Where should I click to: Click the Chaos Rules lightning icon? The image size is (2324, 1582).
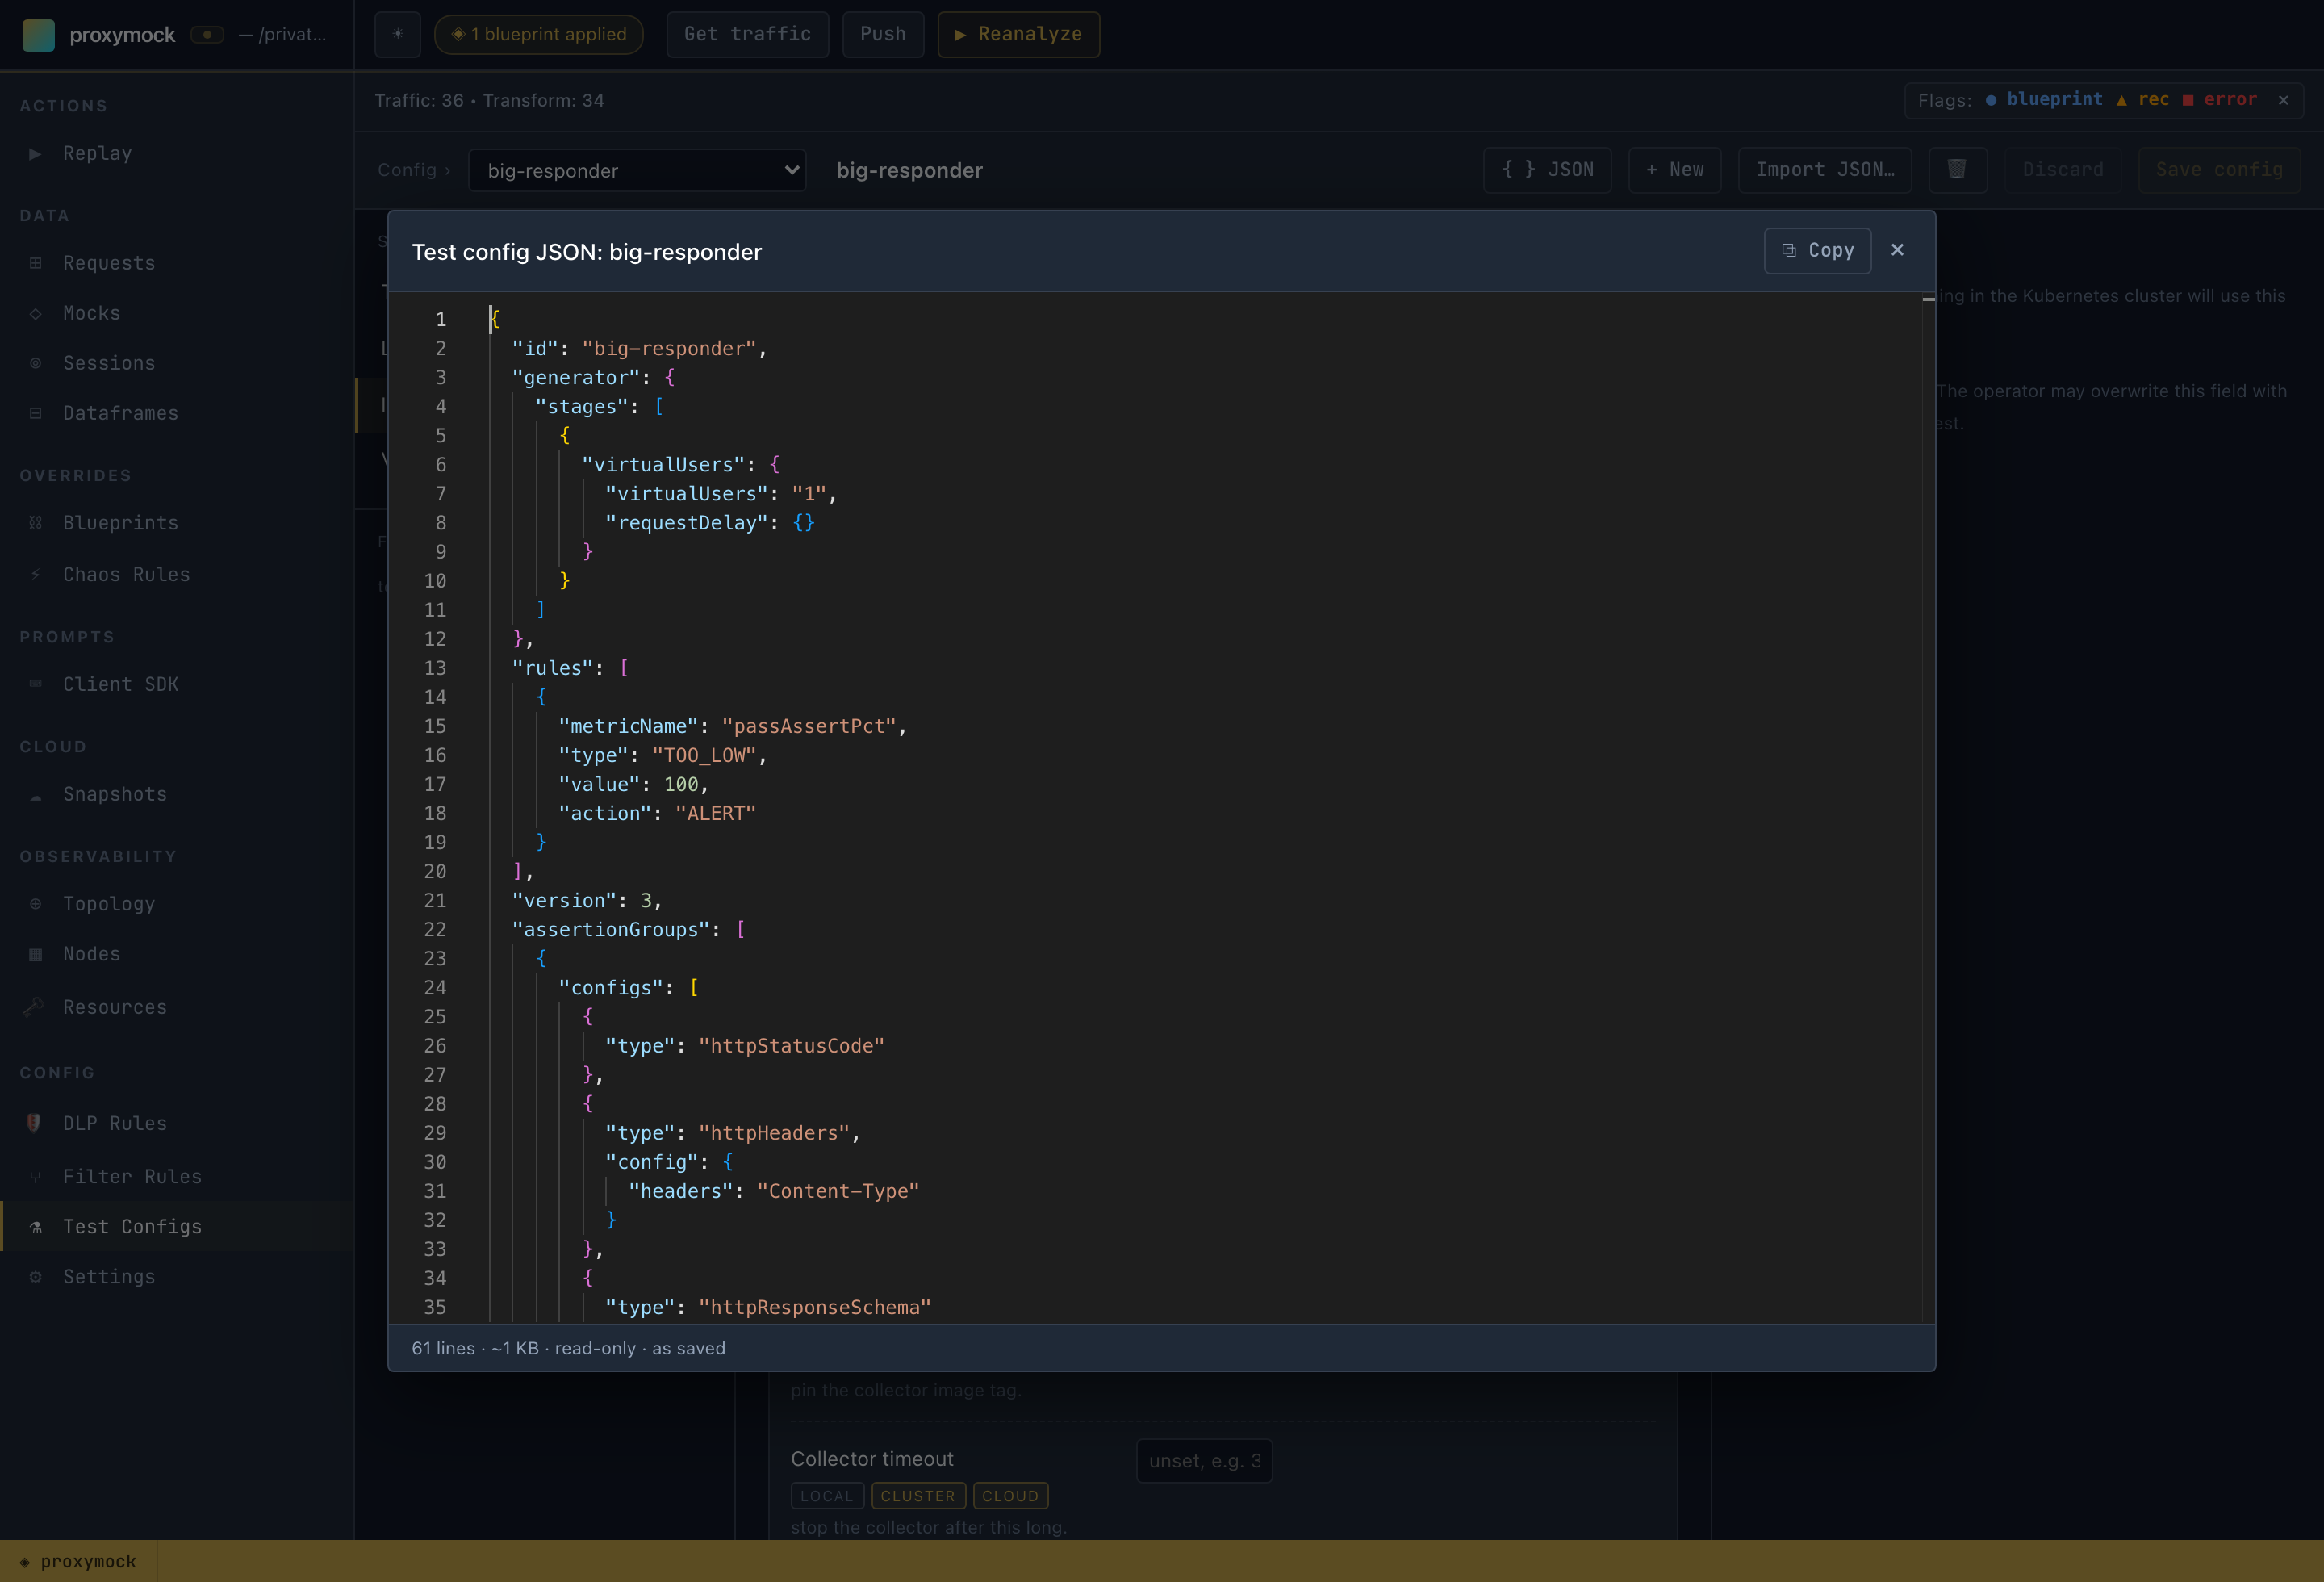point(35,575)
